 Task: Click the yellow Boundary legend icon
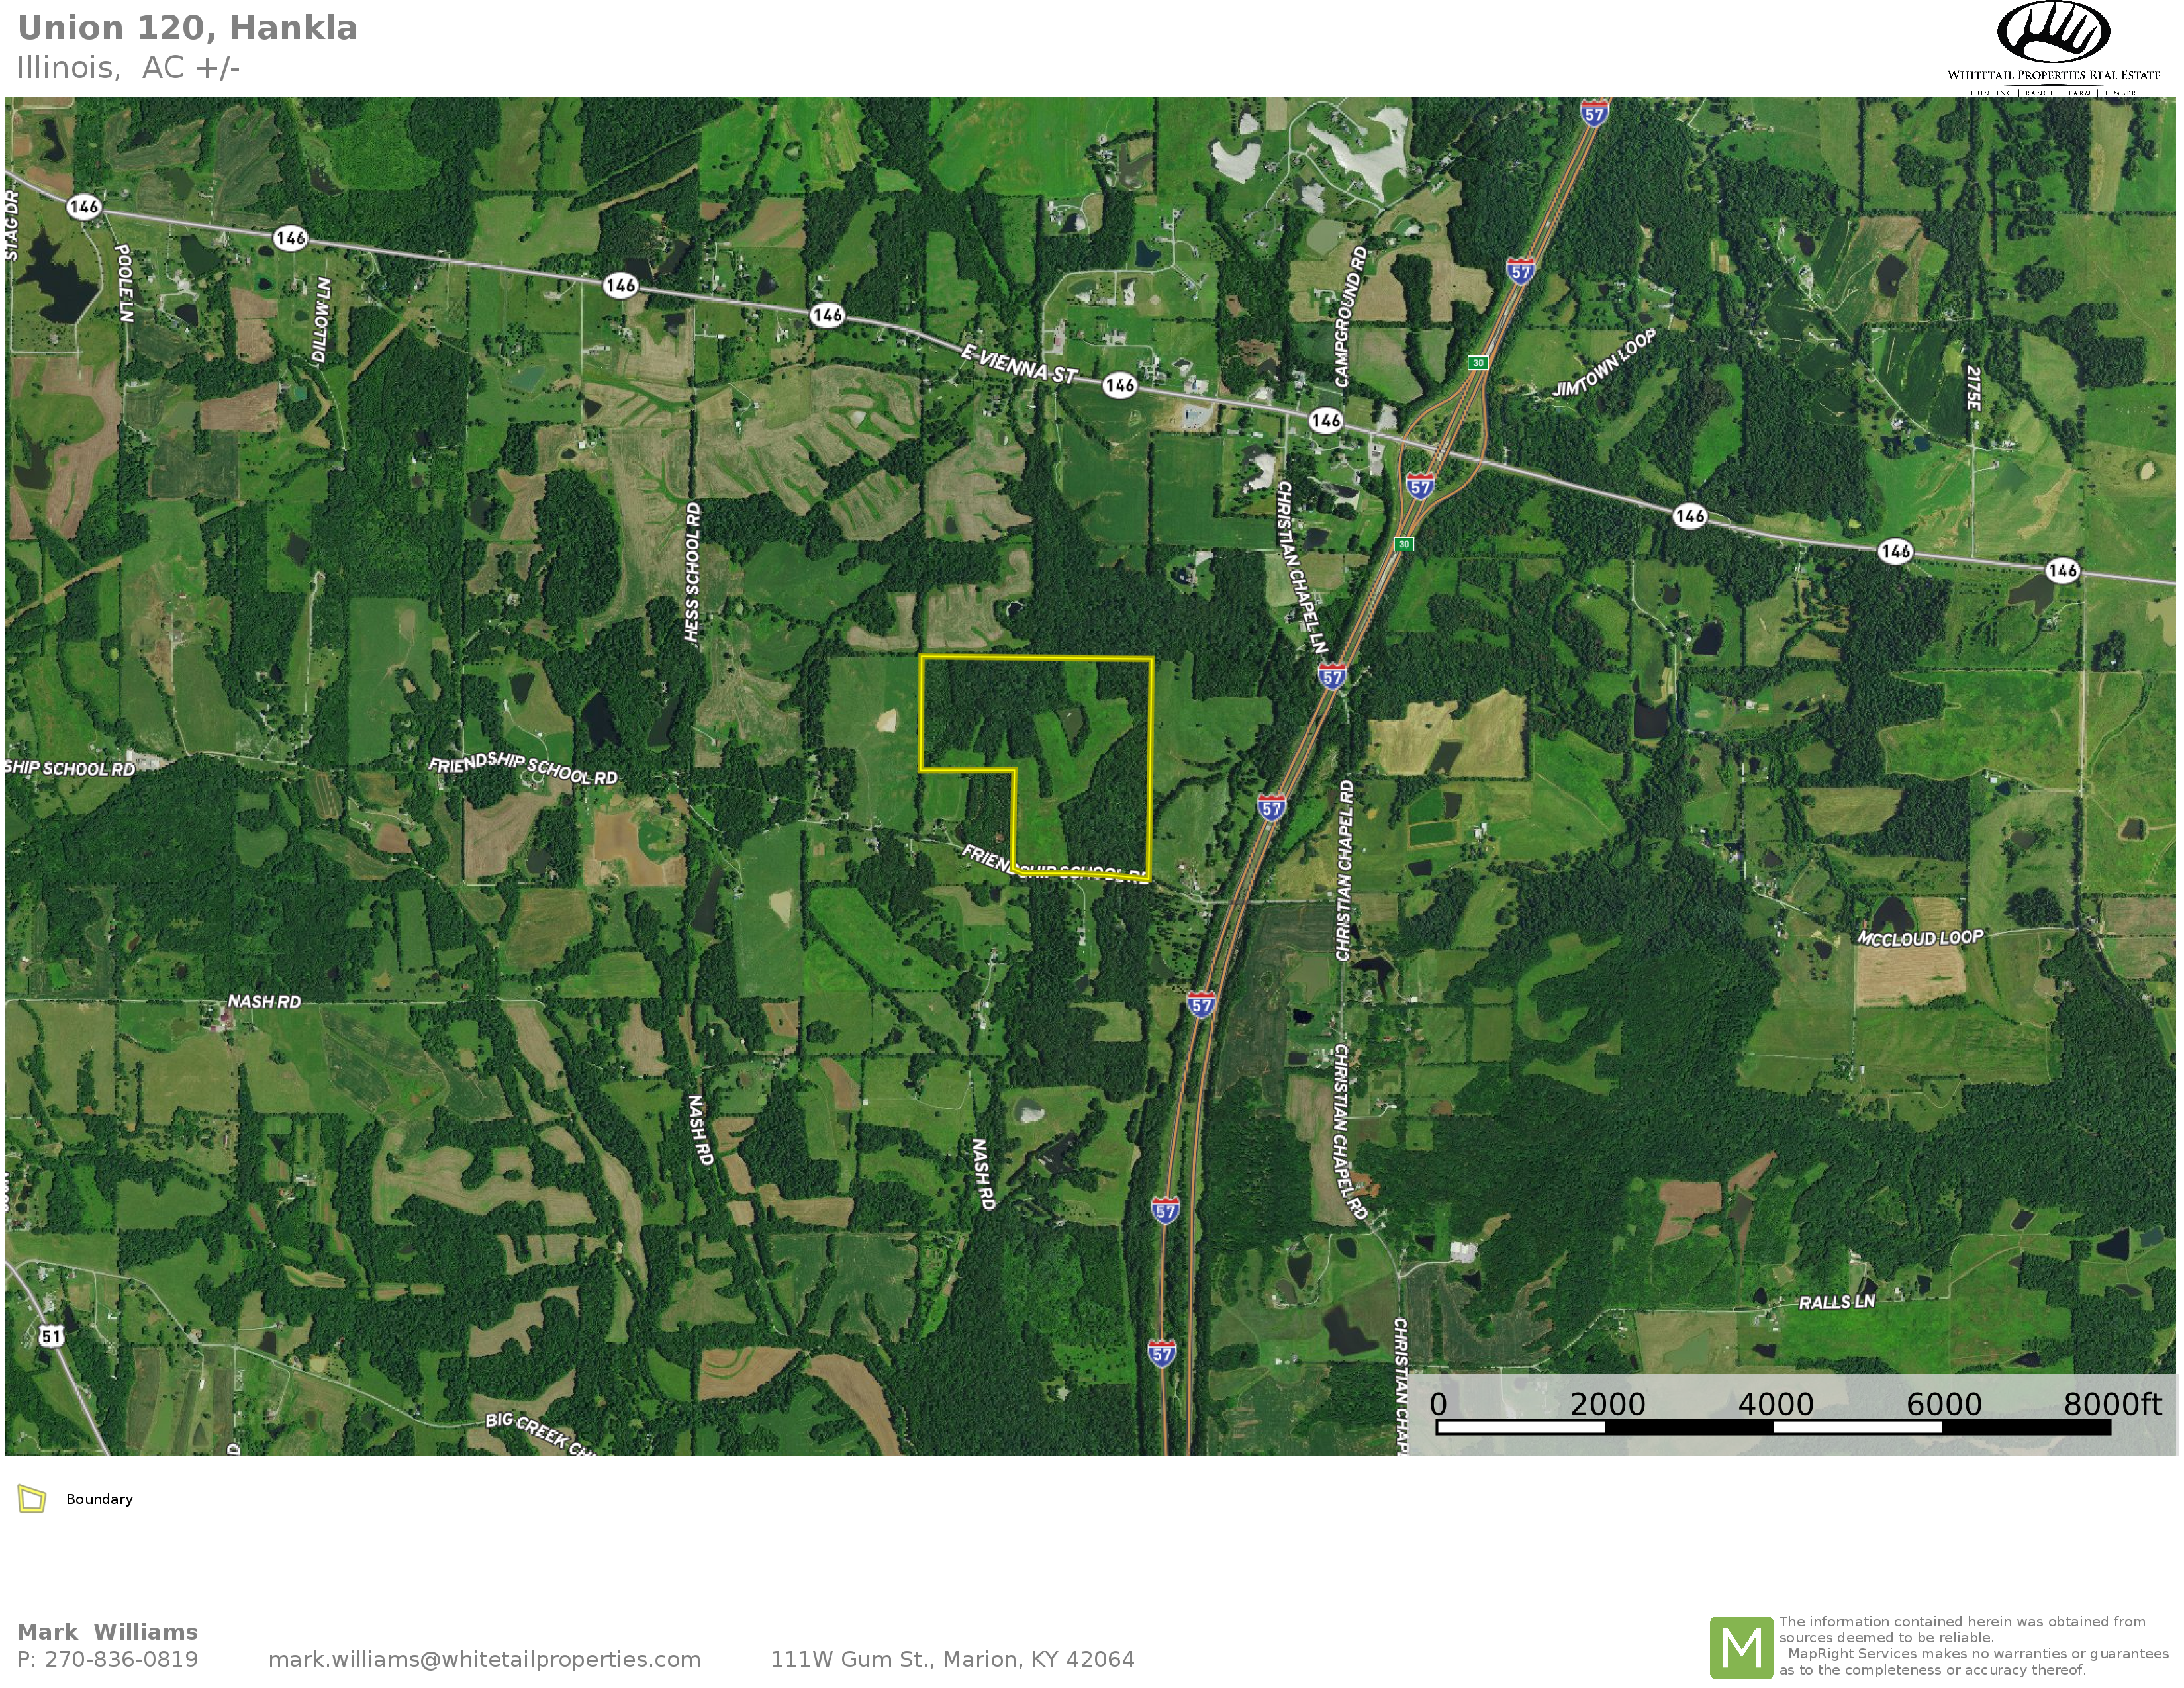32,1499
